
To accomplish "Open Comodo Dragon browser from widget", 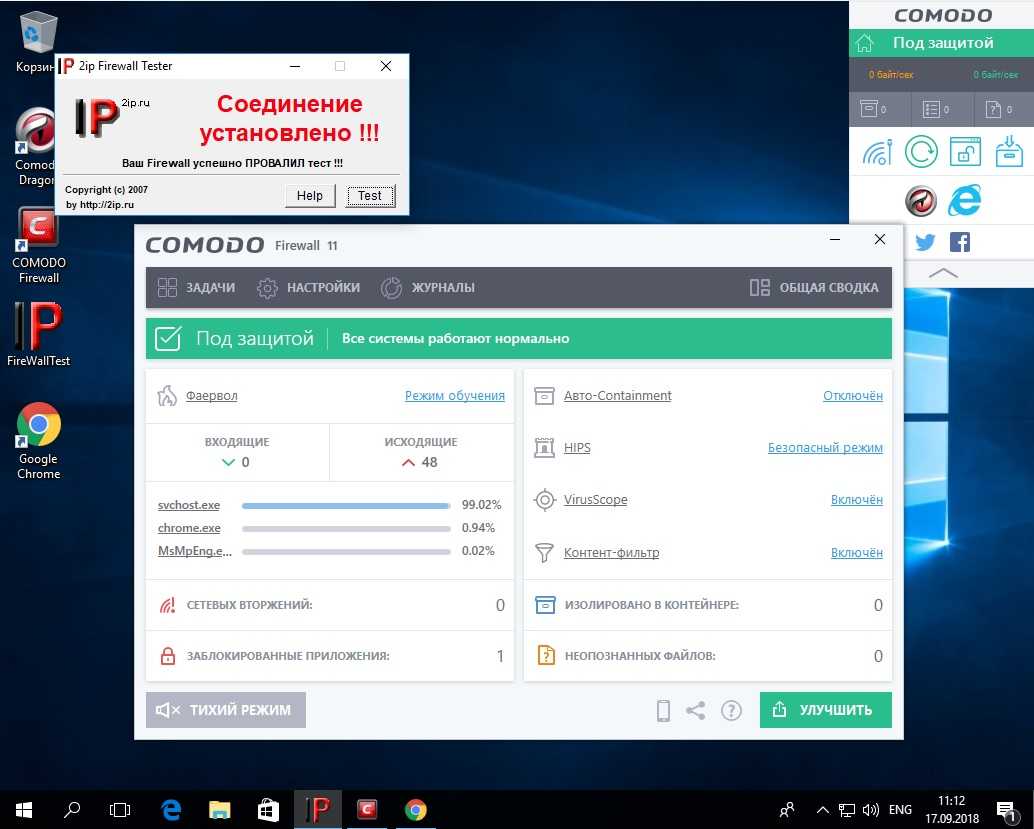I will (x=920, y=201).
